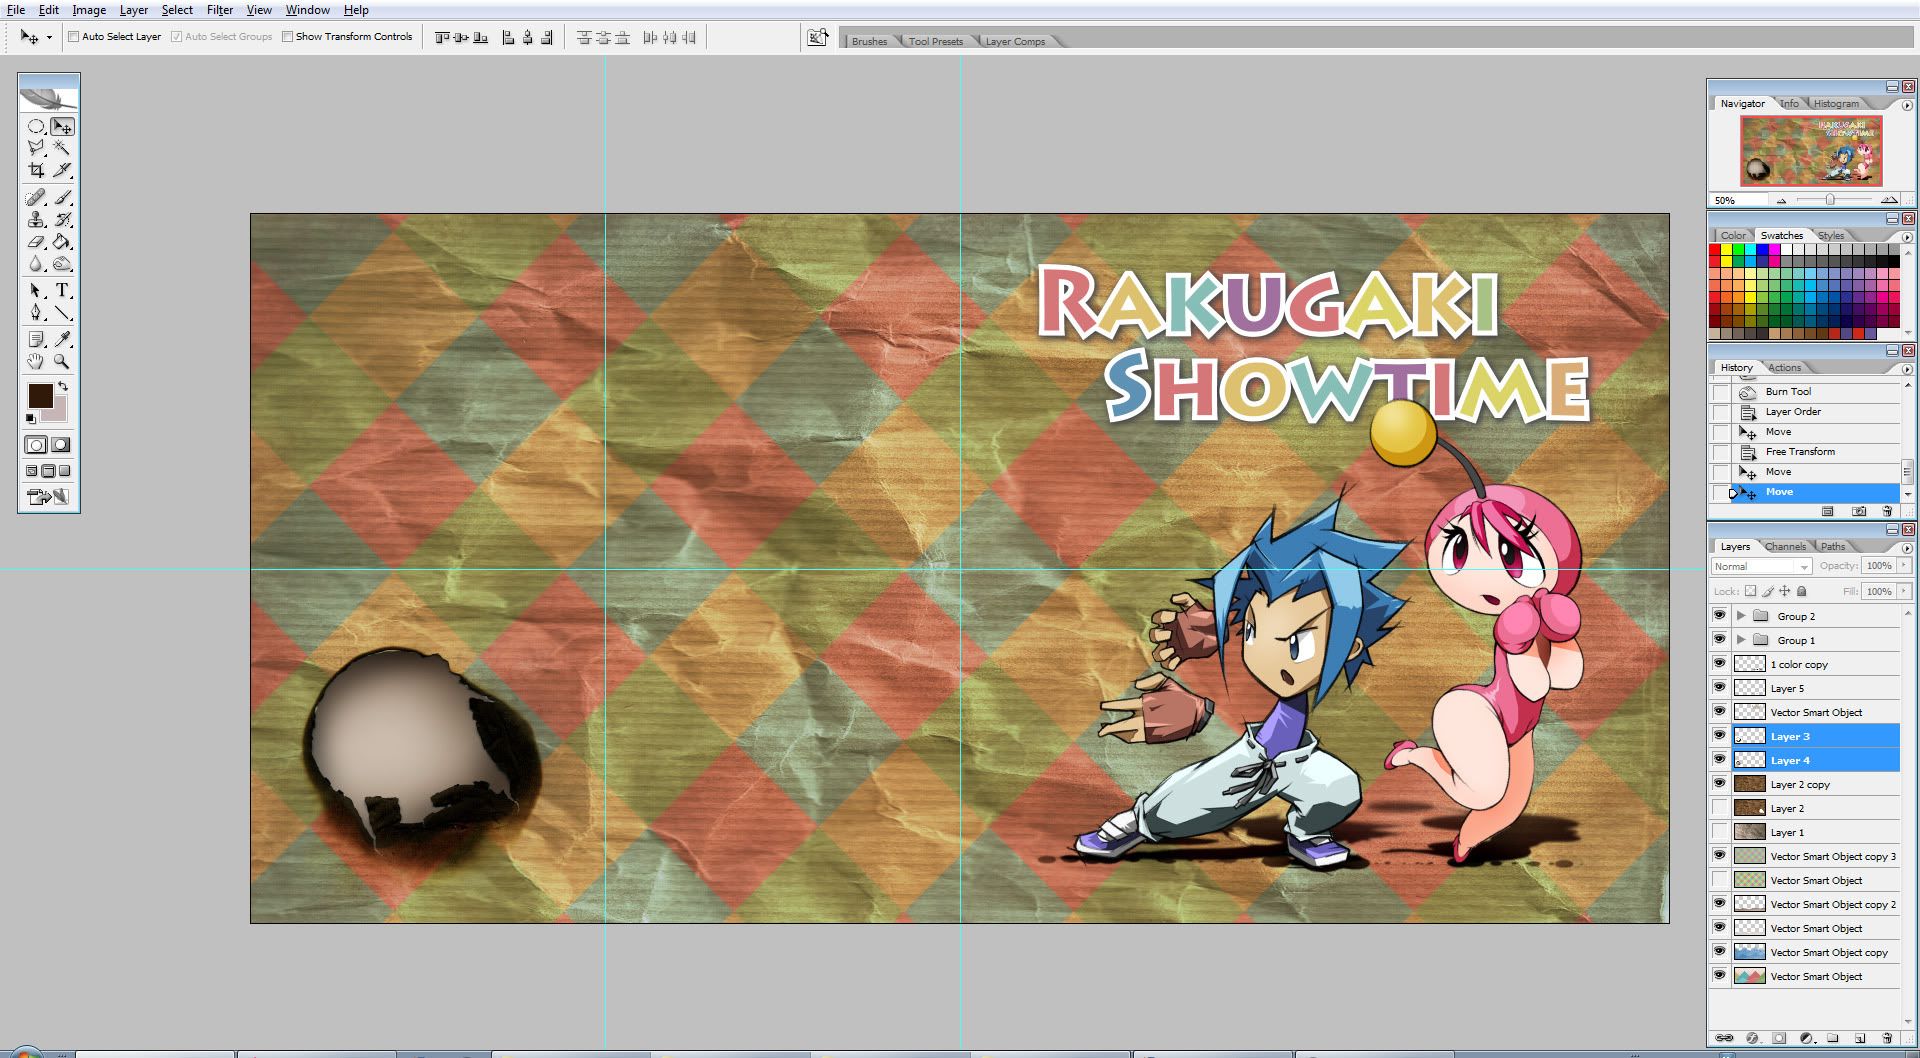Screen dimensions: 1920x1058
Task: Hide Vector Smart Object copy 3 layer
Action: [1720, 856]
